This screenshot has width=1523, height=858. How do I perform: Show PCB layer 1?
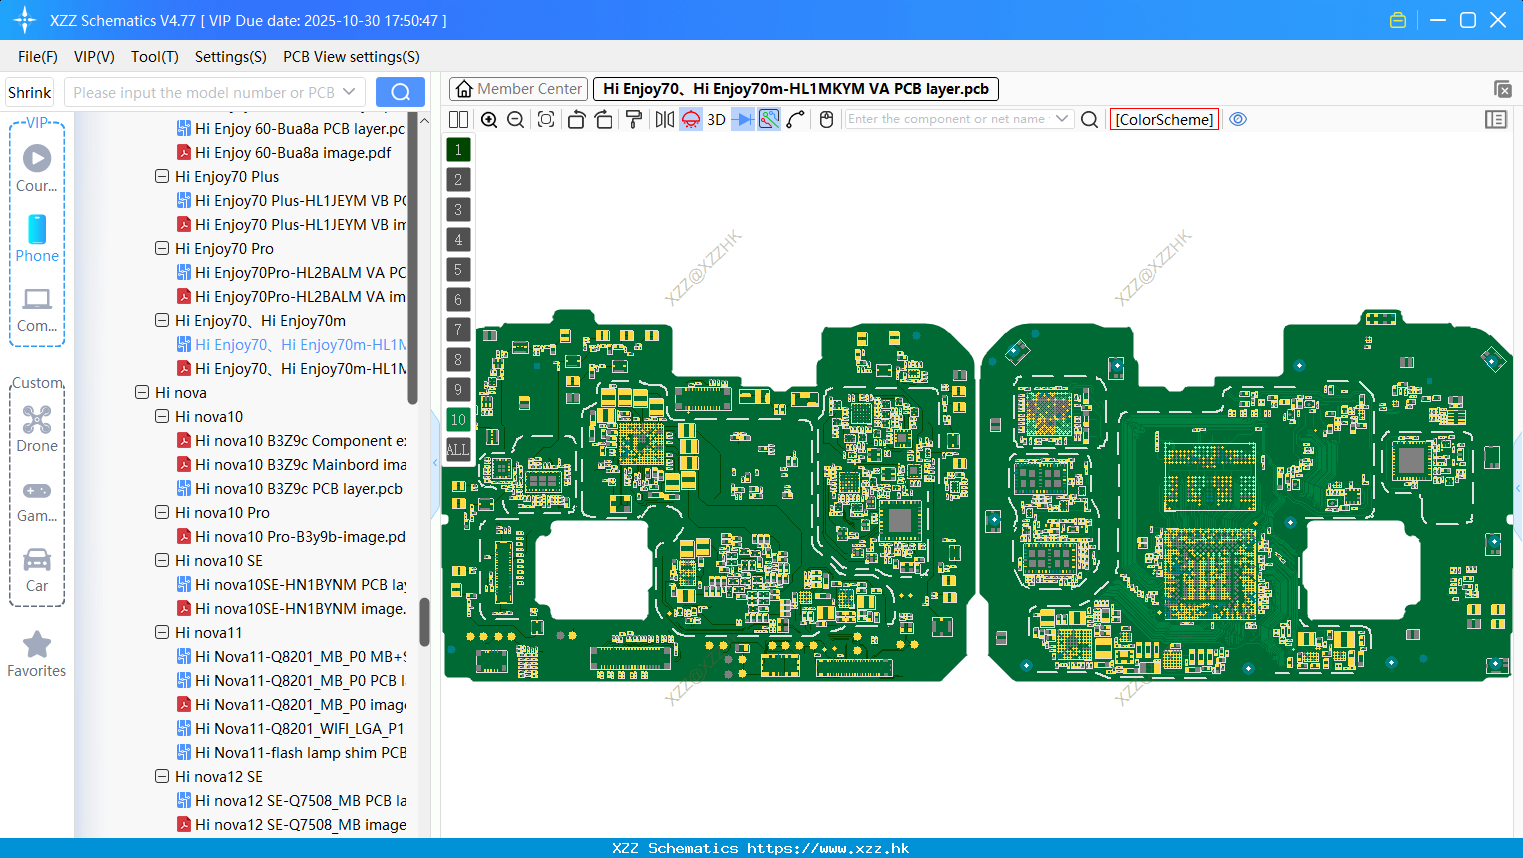tap(458, 150)
